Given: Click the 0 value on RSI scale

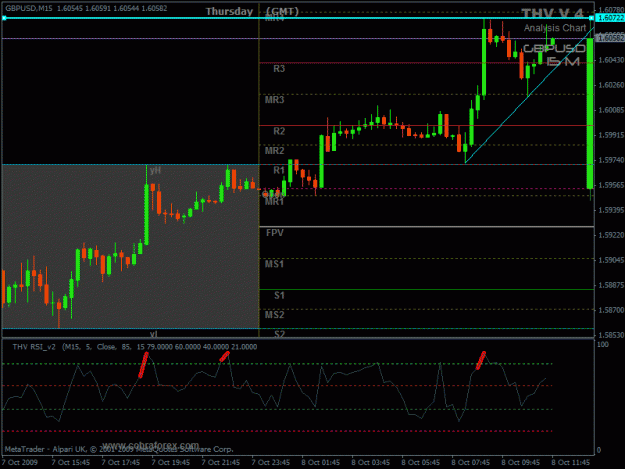Looking at the screenshot, I should click(598, 450).
